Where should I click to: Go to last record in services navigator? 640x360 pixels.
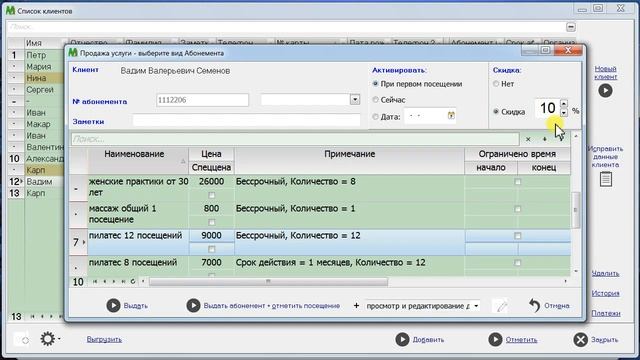(123, 281)
